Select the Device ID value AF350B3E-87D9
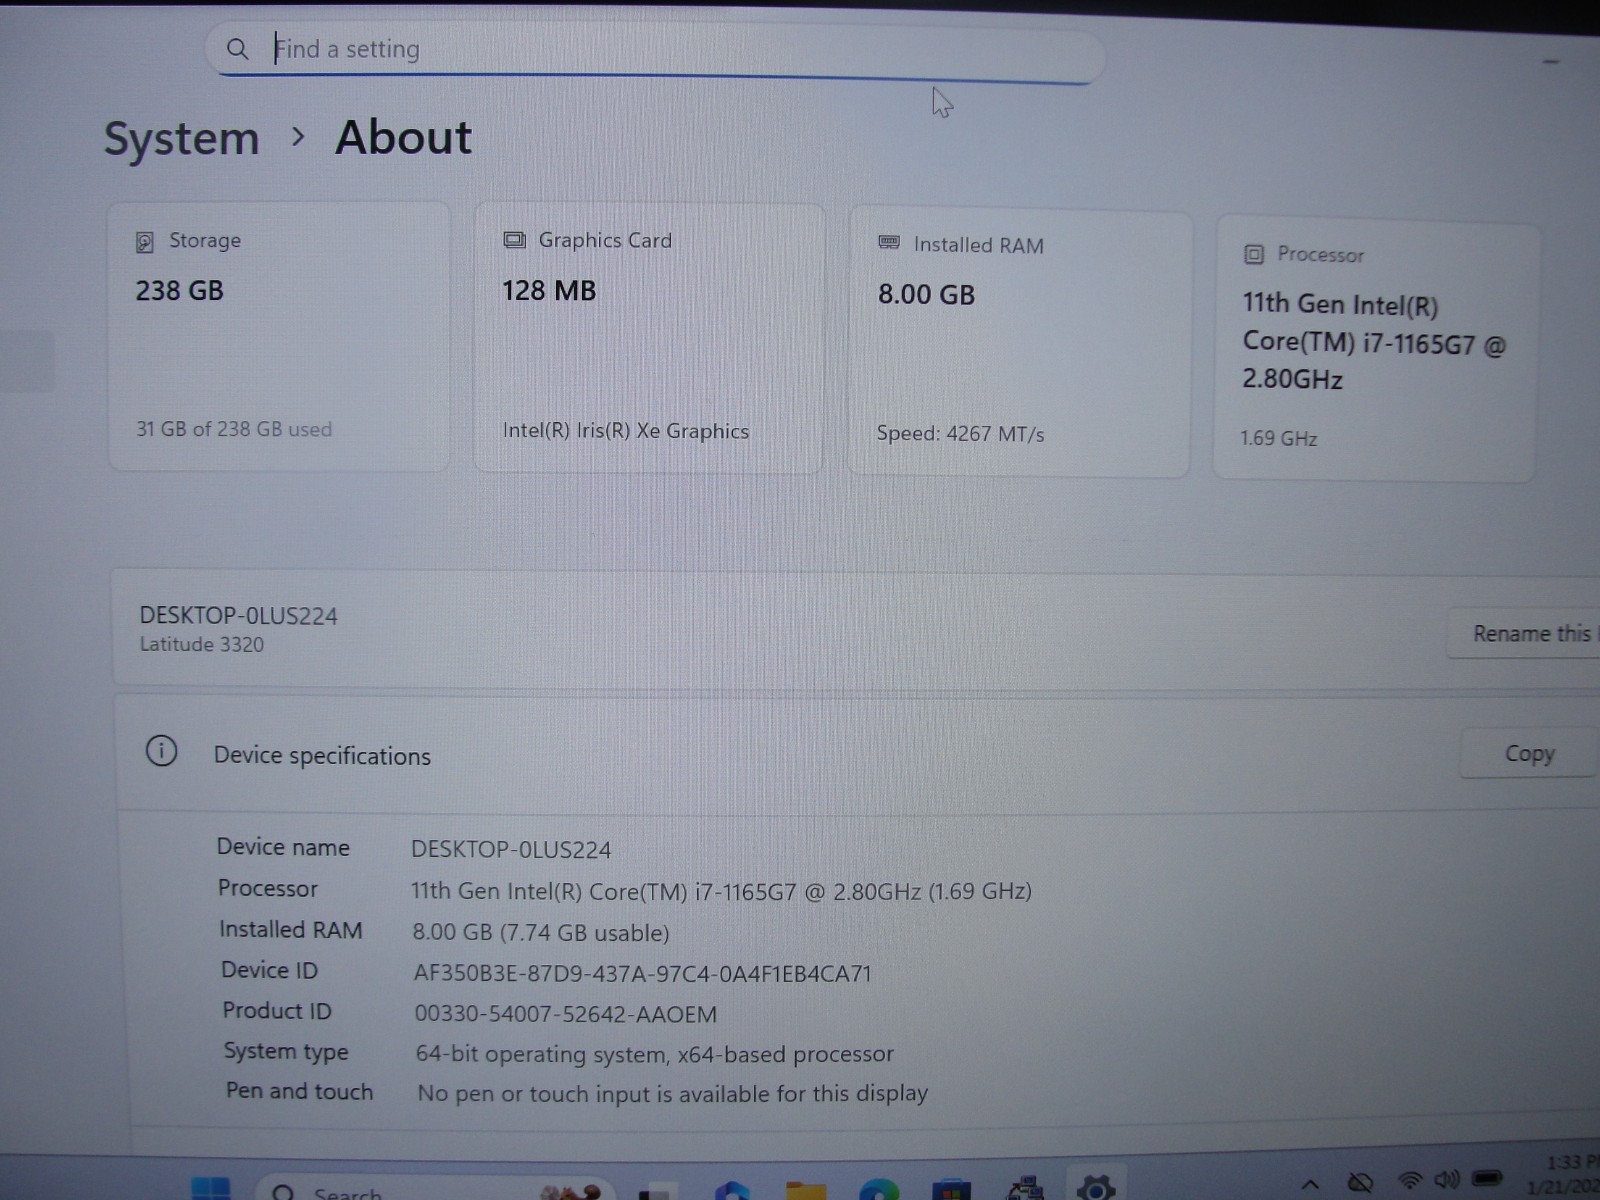 [x=643, y=973]
